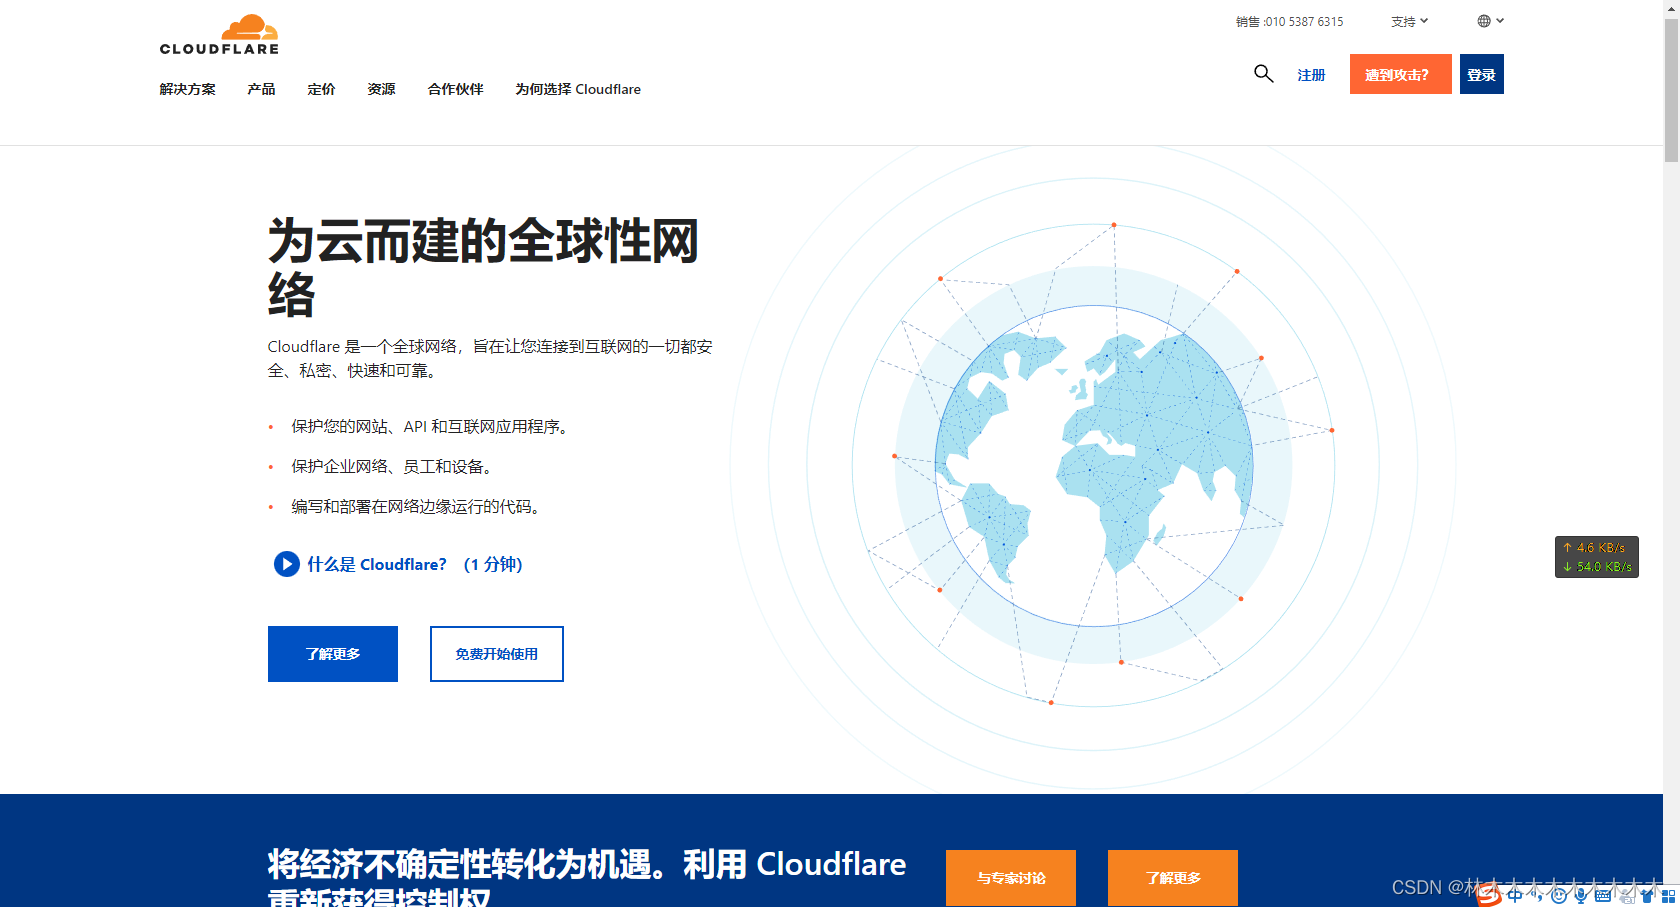Click the Sogou input method logo
This screenshot has height=907, width=1680.
click(1490, 894)
